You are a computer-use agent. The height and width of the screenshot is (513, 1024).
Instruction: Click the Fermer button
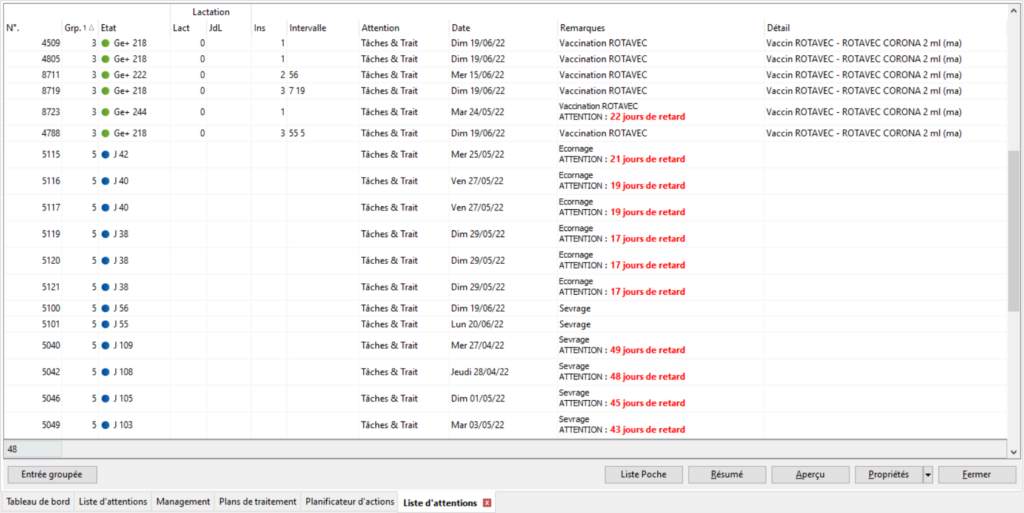(x=976, y=475)
